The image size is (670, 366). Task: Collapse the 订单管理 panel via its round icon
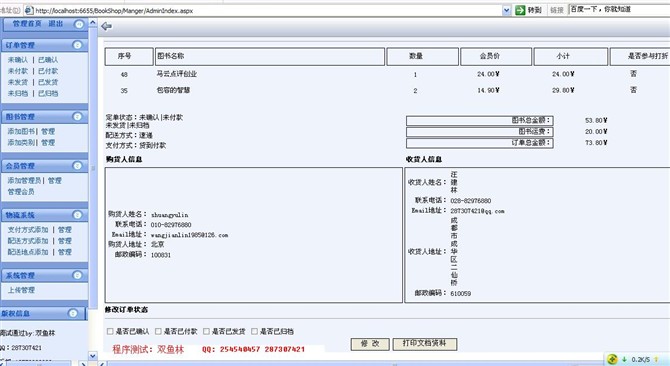(77, 45)
